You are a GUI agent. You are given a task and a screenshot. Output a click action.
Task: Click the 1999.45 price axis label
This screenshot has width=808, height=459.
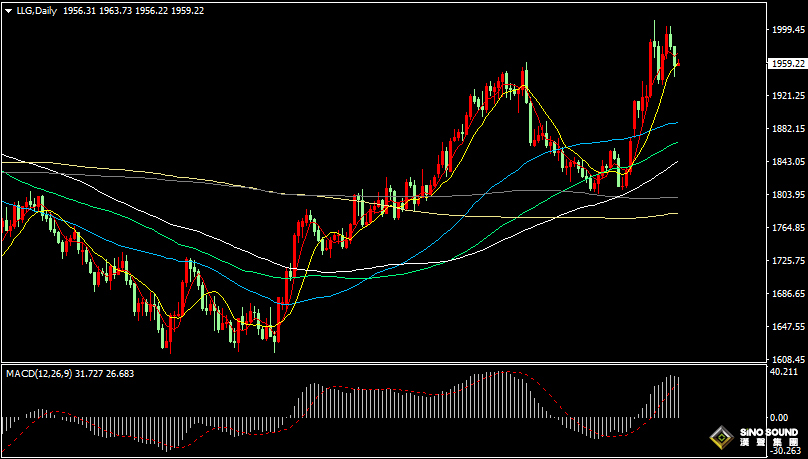pyautogui.click(x=788, y=30)
